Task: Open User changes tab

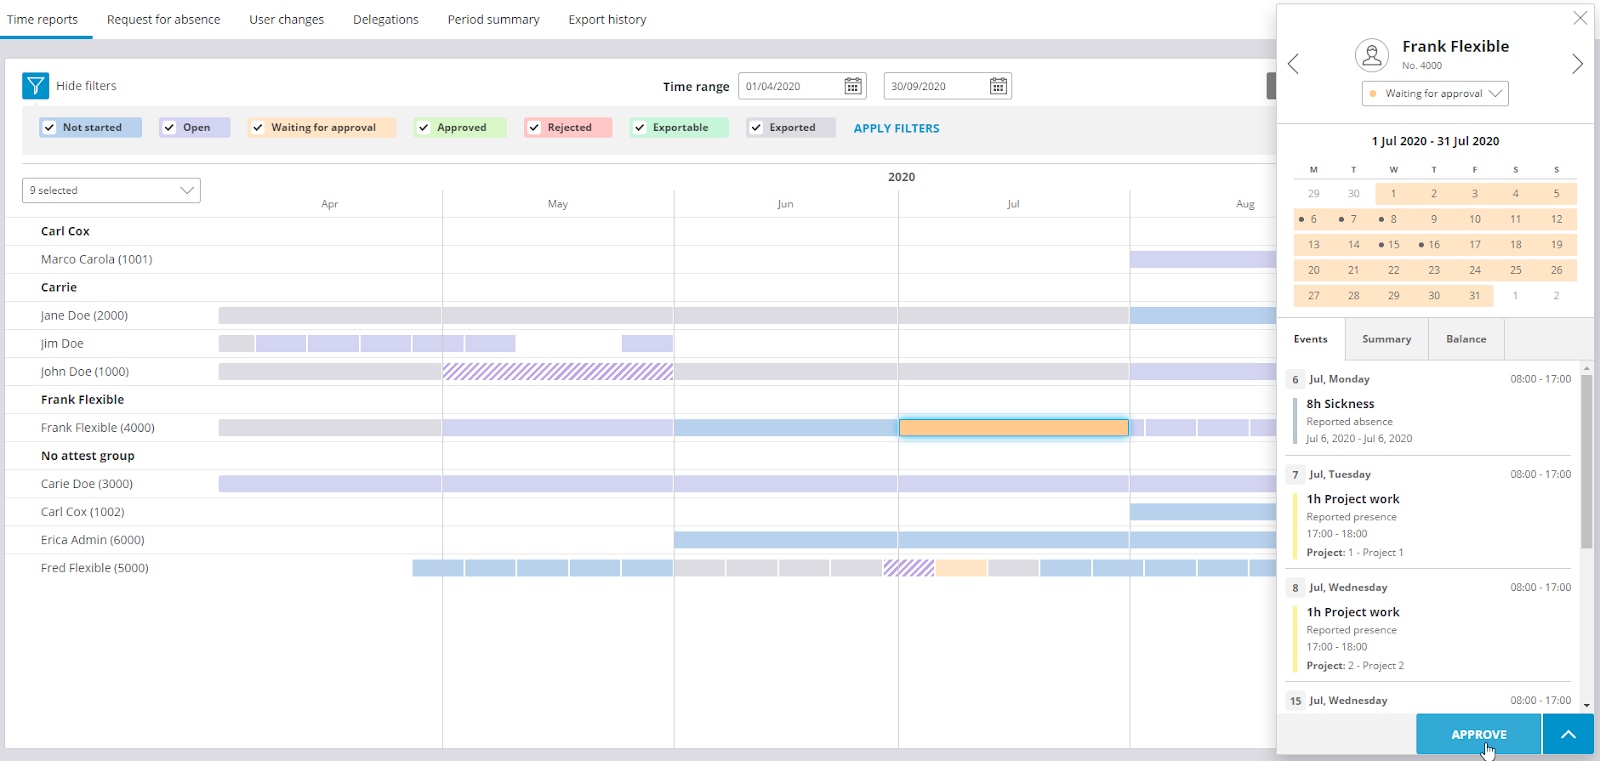Action: click(x=287, y=19)
